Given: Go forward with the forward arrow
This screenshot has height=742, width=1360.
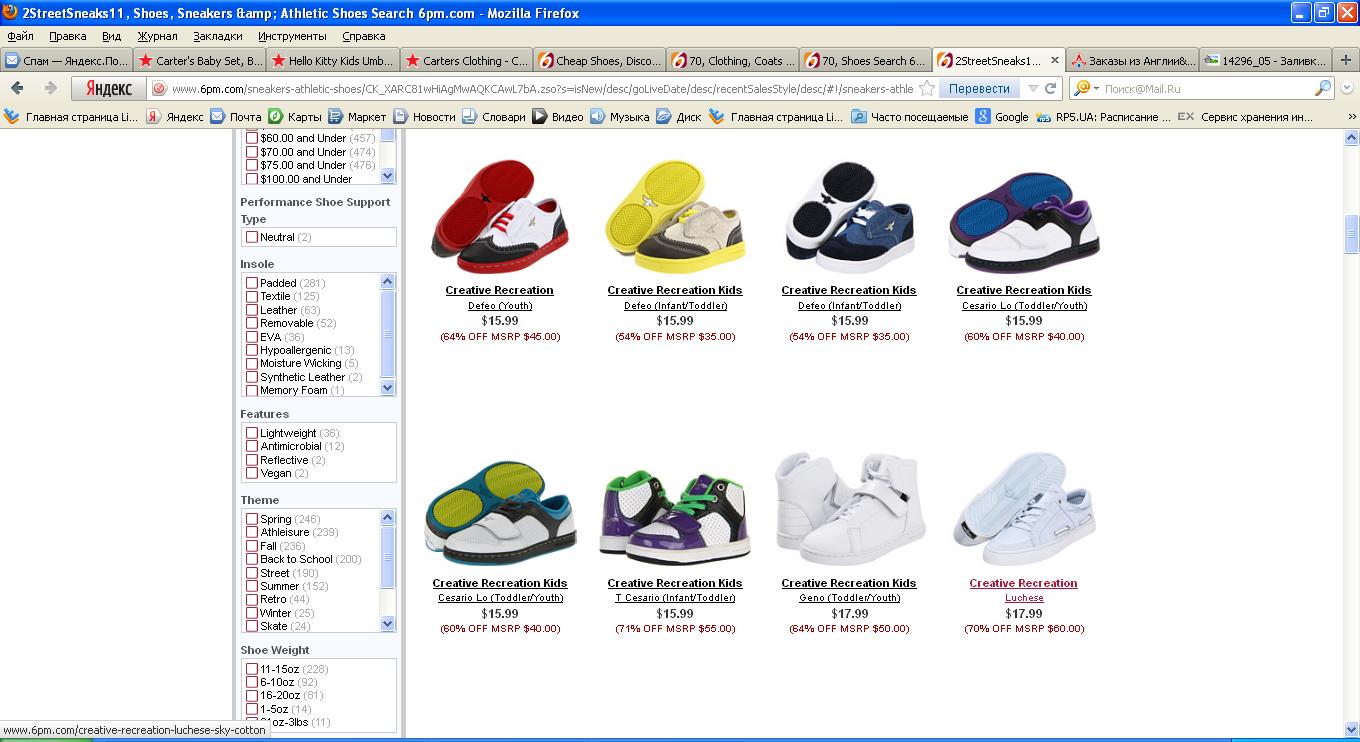Looking at the screenshot, I should tap(50, 88).
